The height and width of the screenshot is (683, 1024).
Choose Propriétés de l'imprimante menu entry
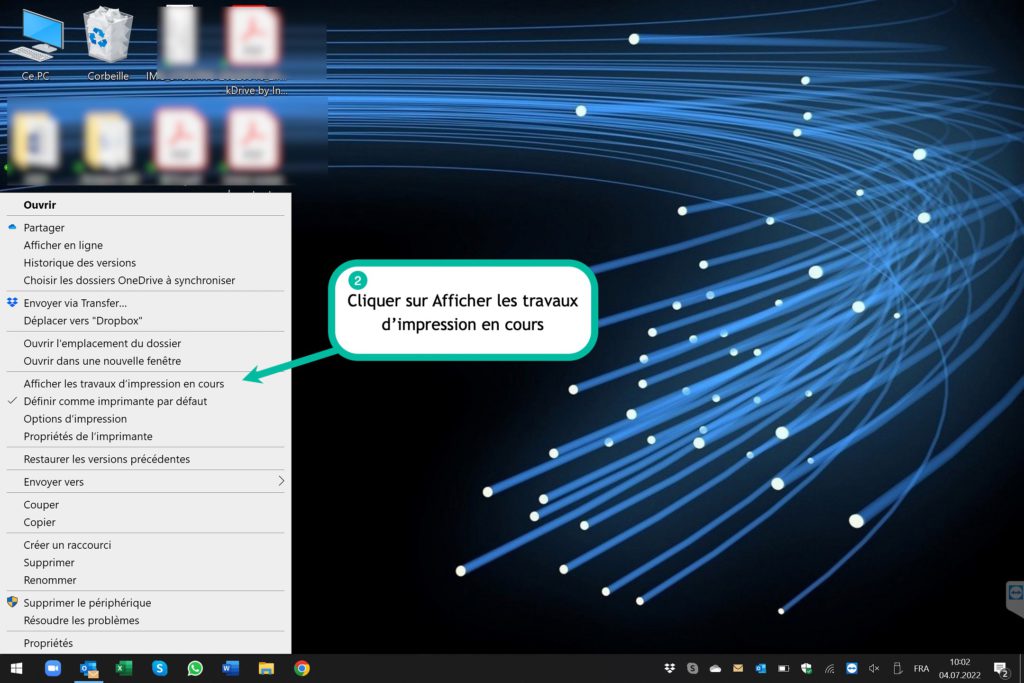point(88,437)
